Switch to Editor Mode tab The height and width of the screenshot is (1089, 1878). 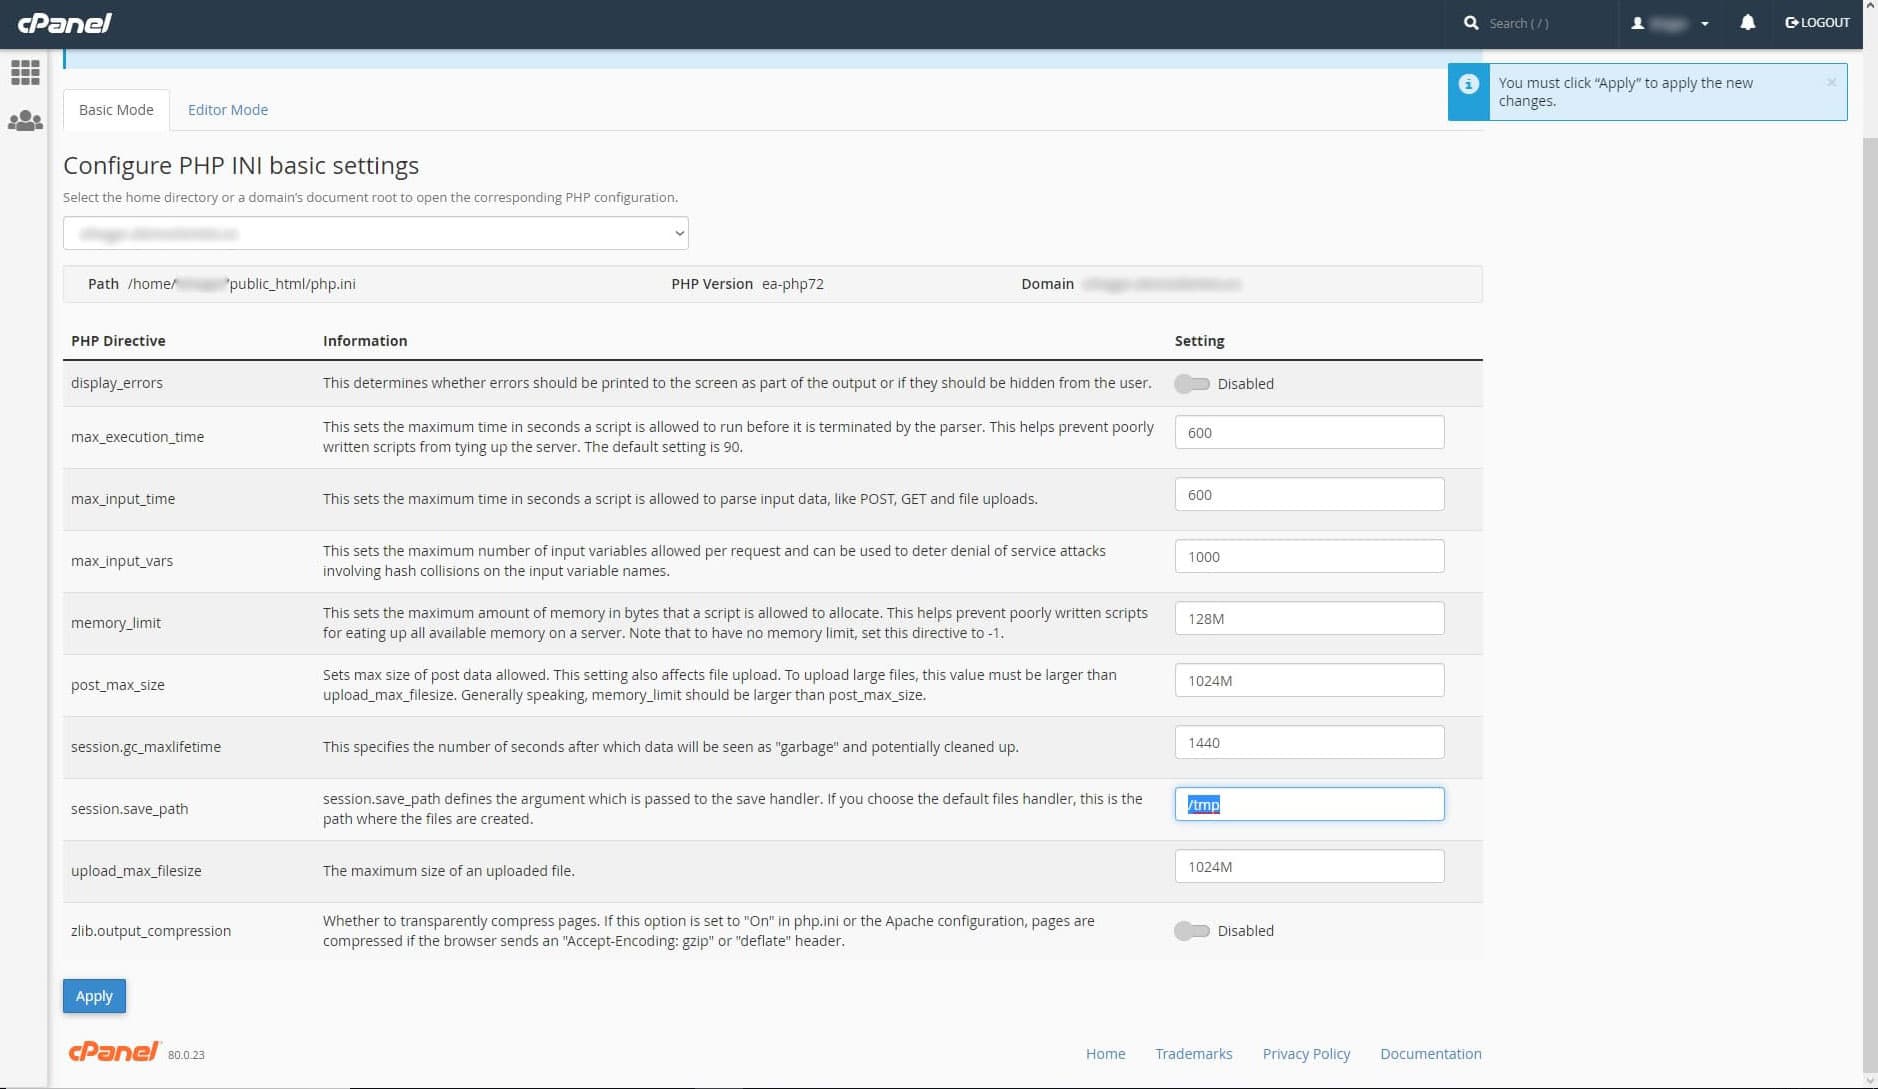228,110
